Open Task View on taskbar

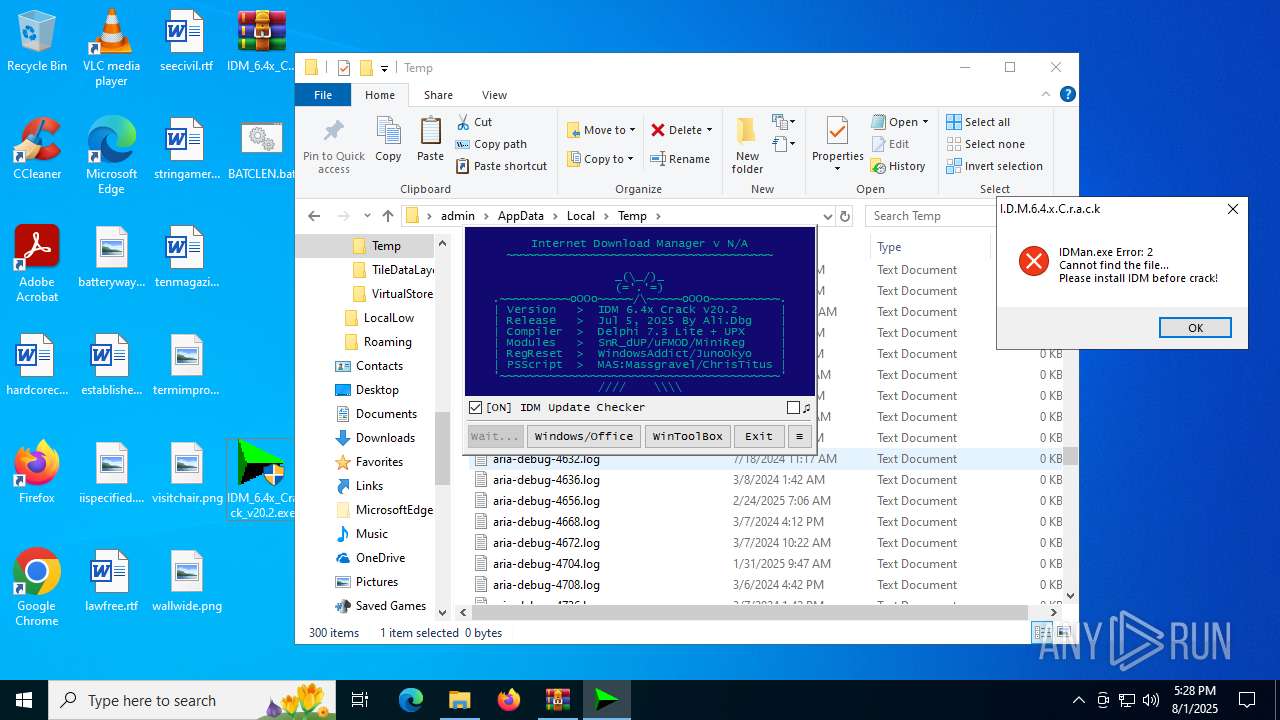click(x=361, y=700)
